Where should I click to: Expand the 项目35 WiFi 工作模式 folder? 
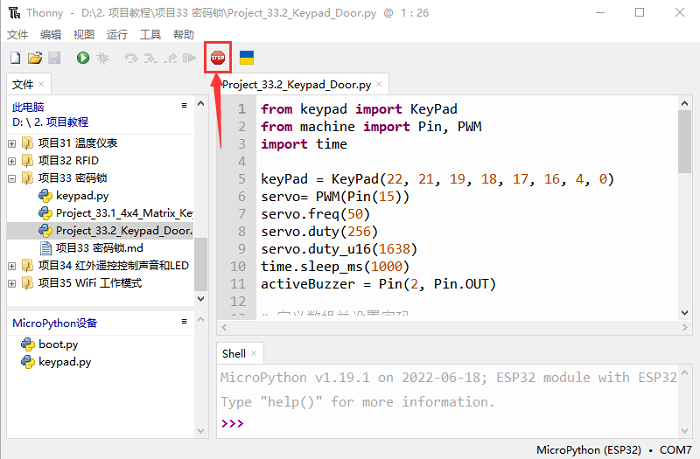[x=12, y=283]
